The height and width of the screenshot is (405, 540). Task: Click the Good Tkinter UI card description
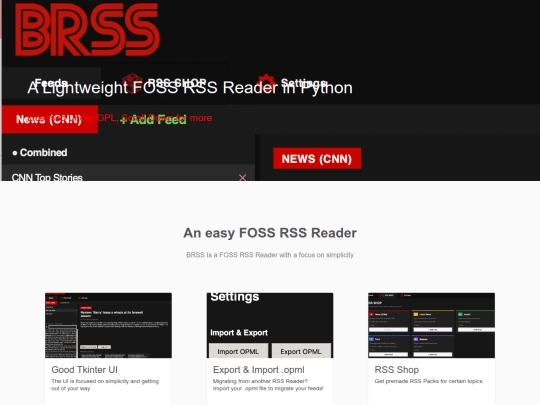[x=105, y=385]
